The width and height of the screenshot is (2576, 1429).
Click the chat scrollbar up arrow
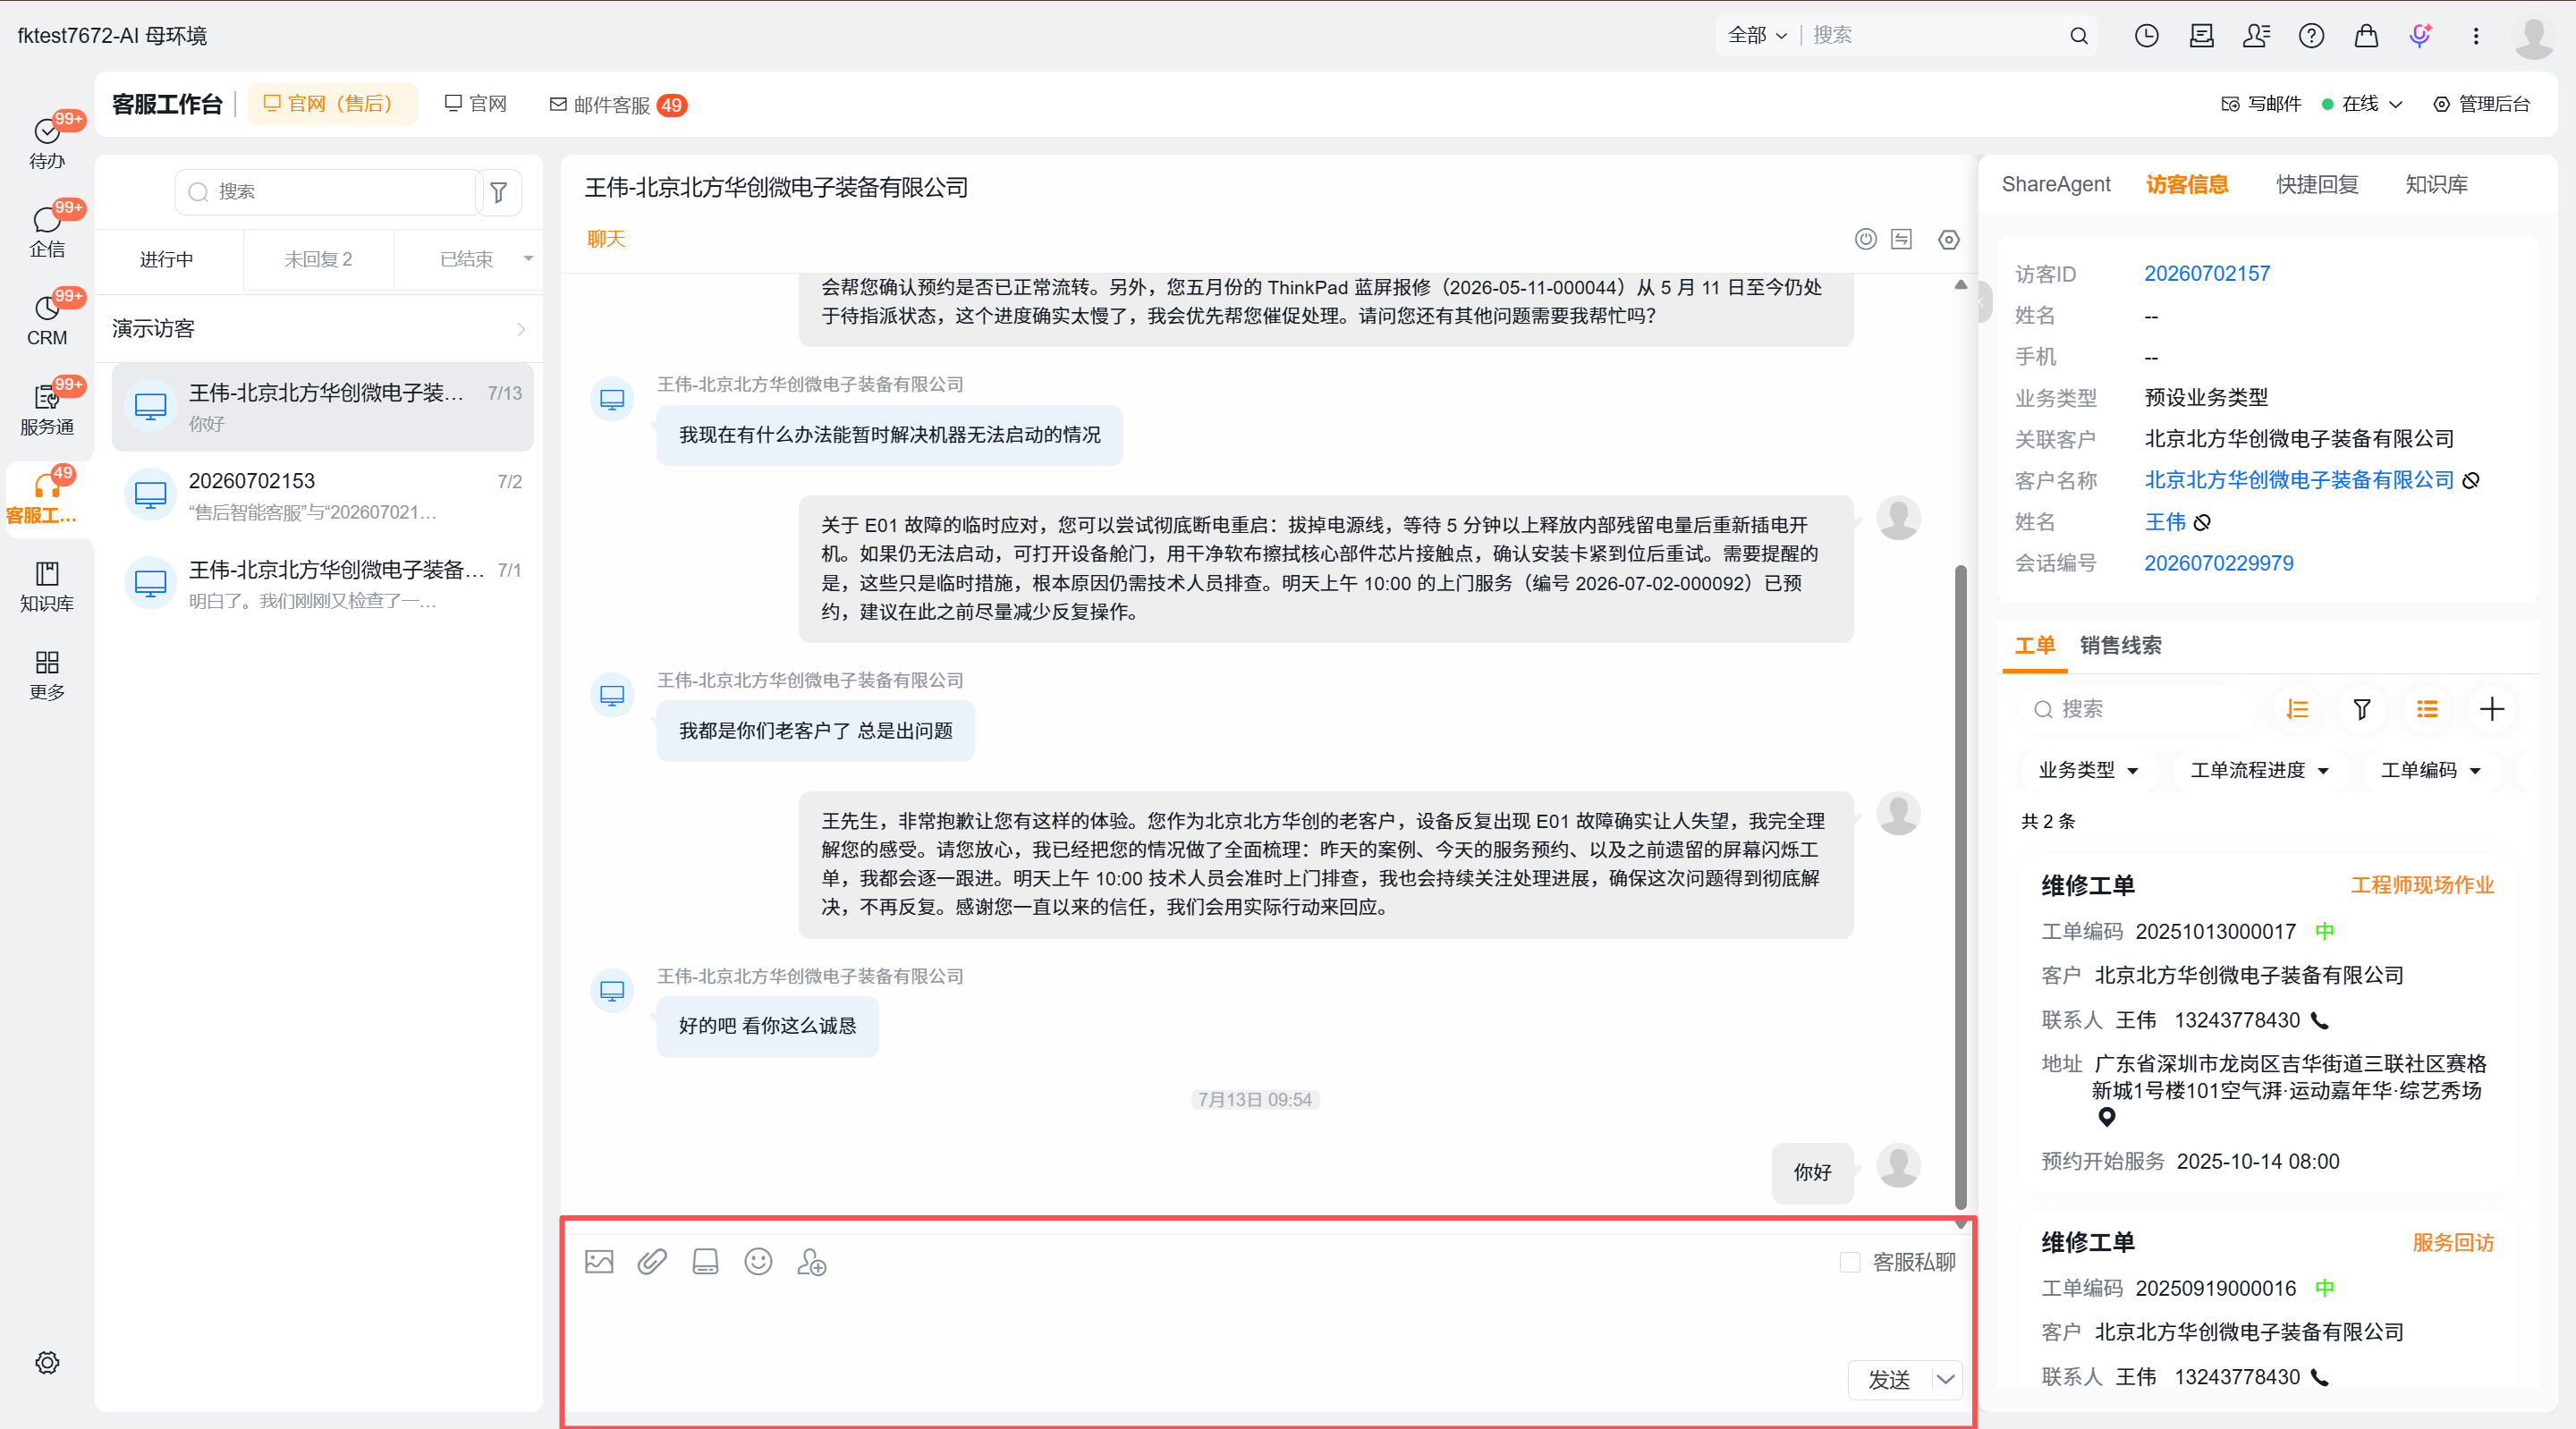click(1960, 285)
